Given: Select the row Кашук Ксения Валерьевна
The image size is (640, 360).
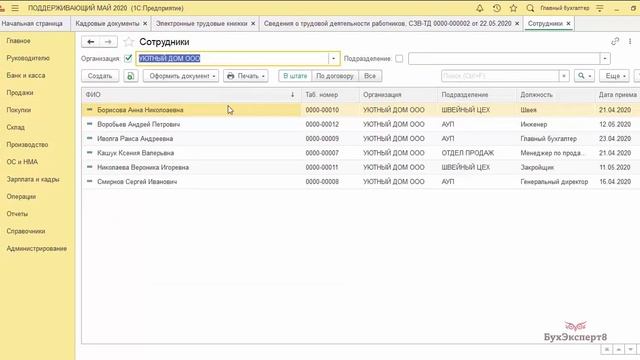Looking at the screenshot, I should point(361,153).
